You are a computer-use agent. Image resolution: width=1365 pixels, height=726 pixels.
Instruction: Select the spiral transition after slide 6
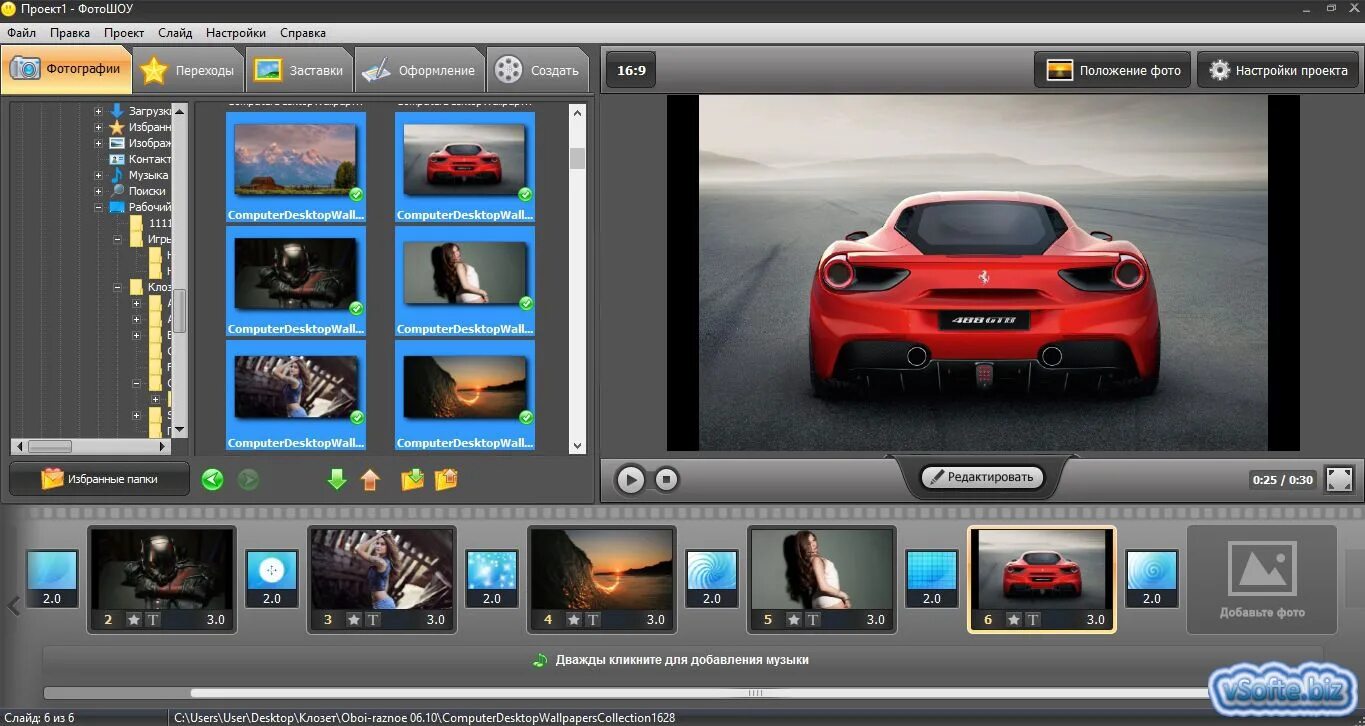point(1152,579)
